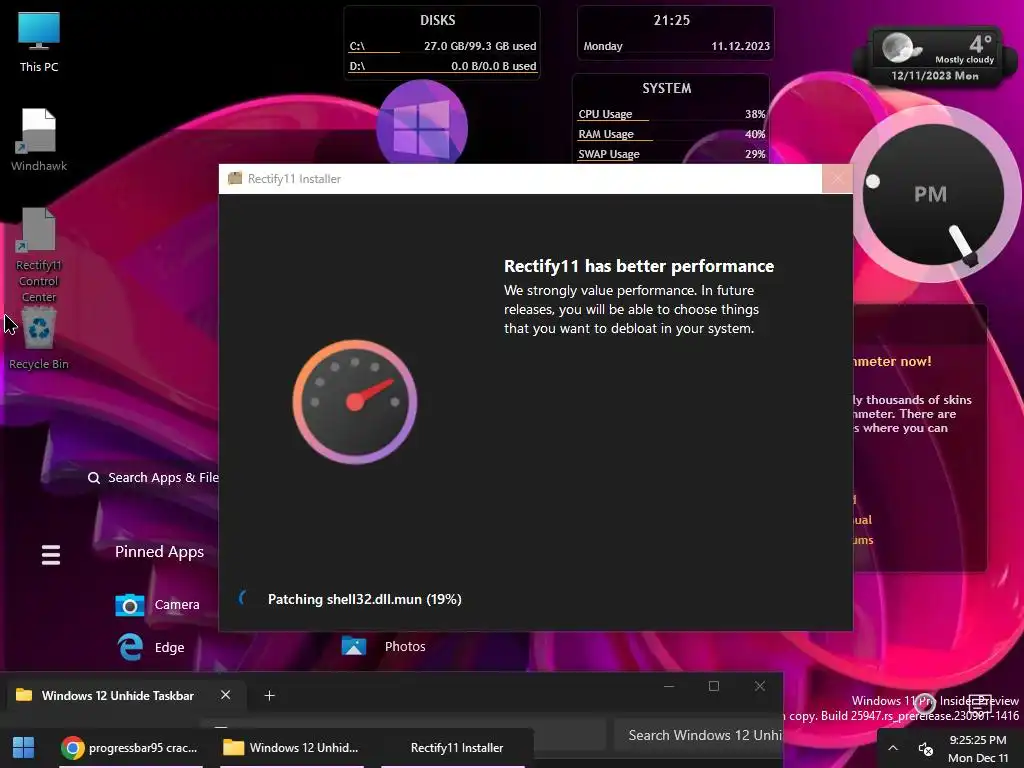Switch to the Windows 12 Unhid... folder taskbar item
Screen dimensions: 1024x768
click(x=291, y=748)
